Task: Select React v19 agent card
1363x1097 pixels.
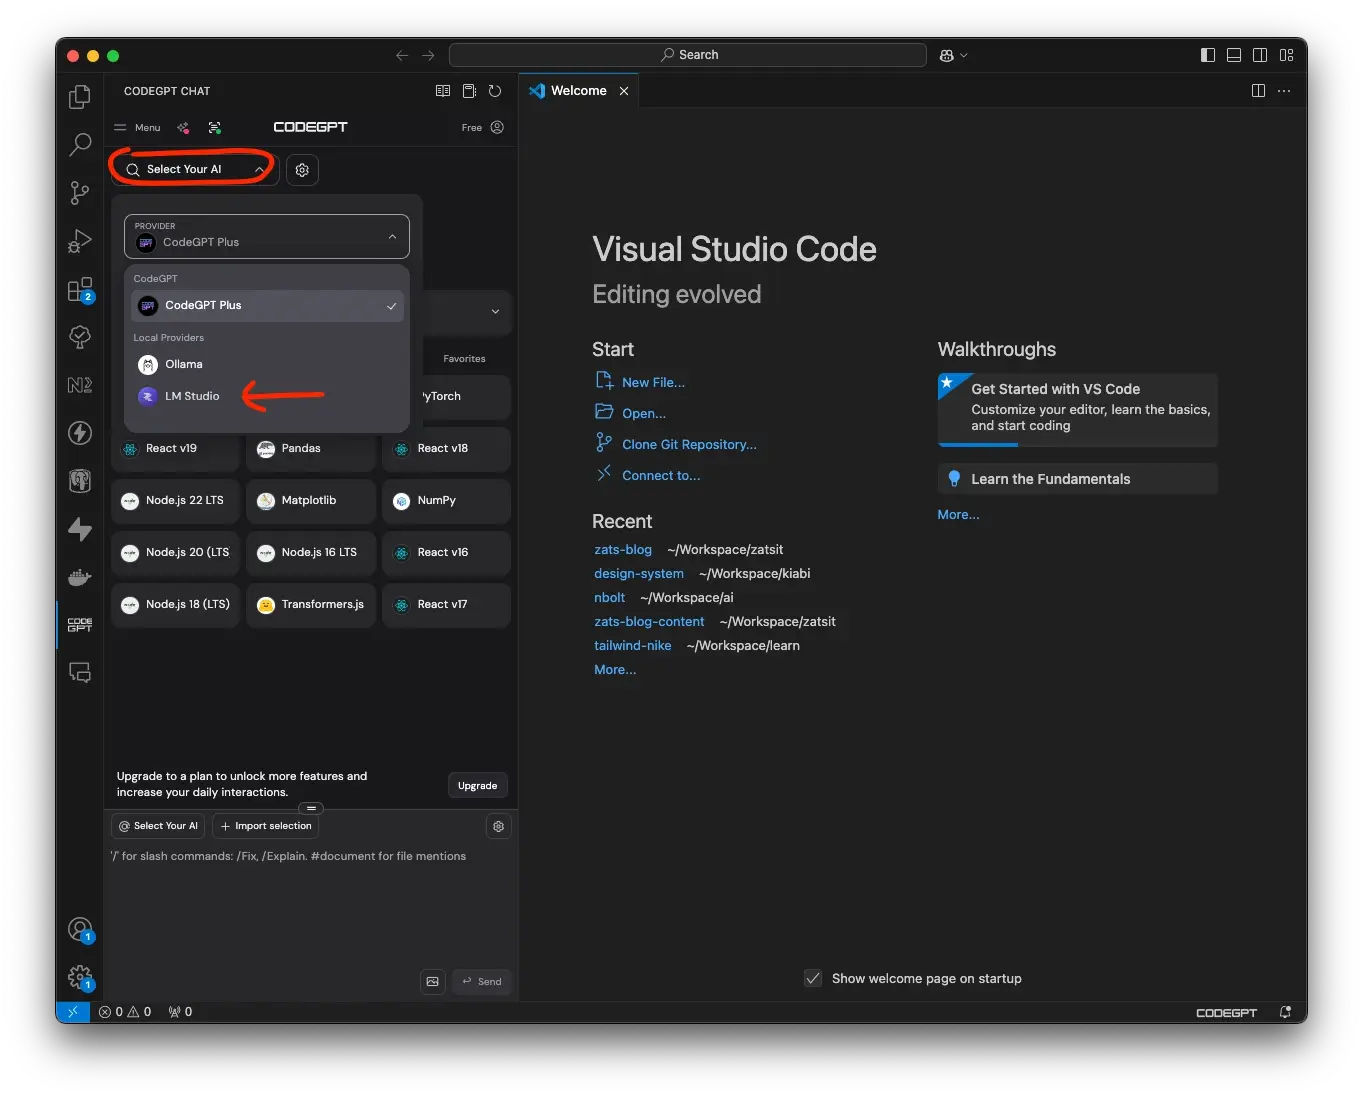Action: [176, 449]
